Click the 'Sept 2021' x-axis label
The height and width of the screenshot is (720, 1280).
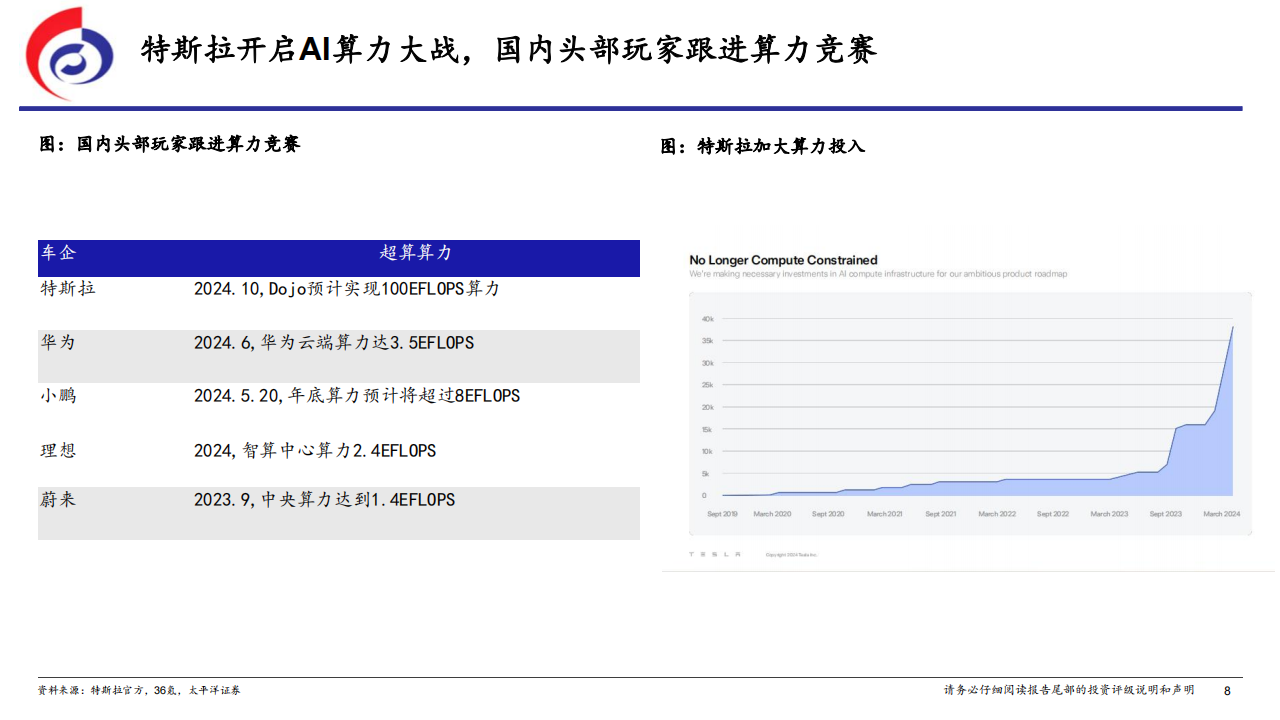(x=941, y=514)
